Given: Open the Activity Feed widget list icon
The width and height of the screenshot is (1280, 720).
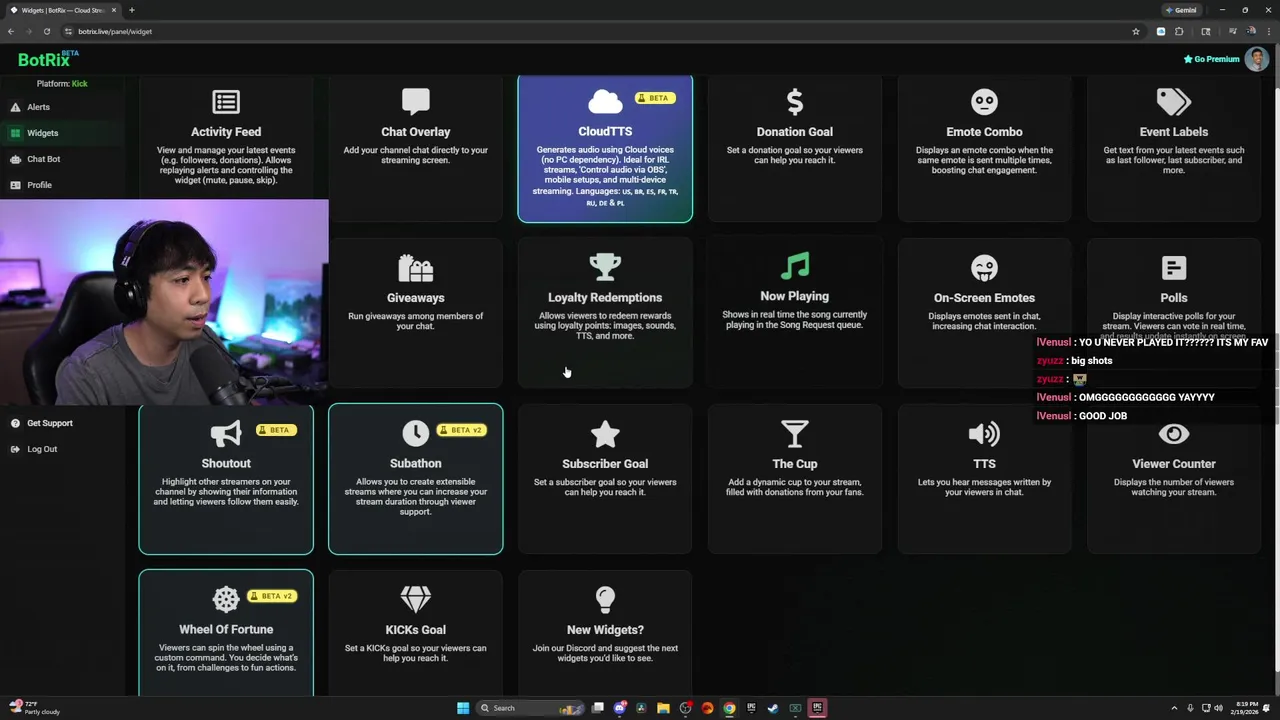Looking at the screenshot, I should (226, 102).
